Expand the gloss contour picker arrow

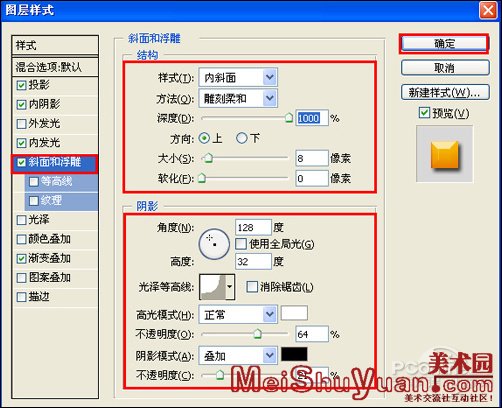(230, 287)
